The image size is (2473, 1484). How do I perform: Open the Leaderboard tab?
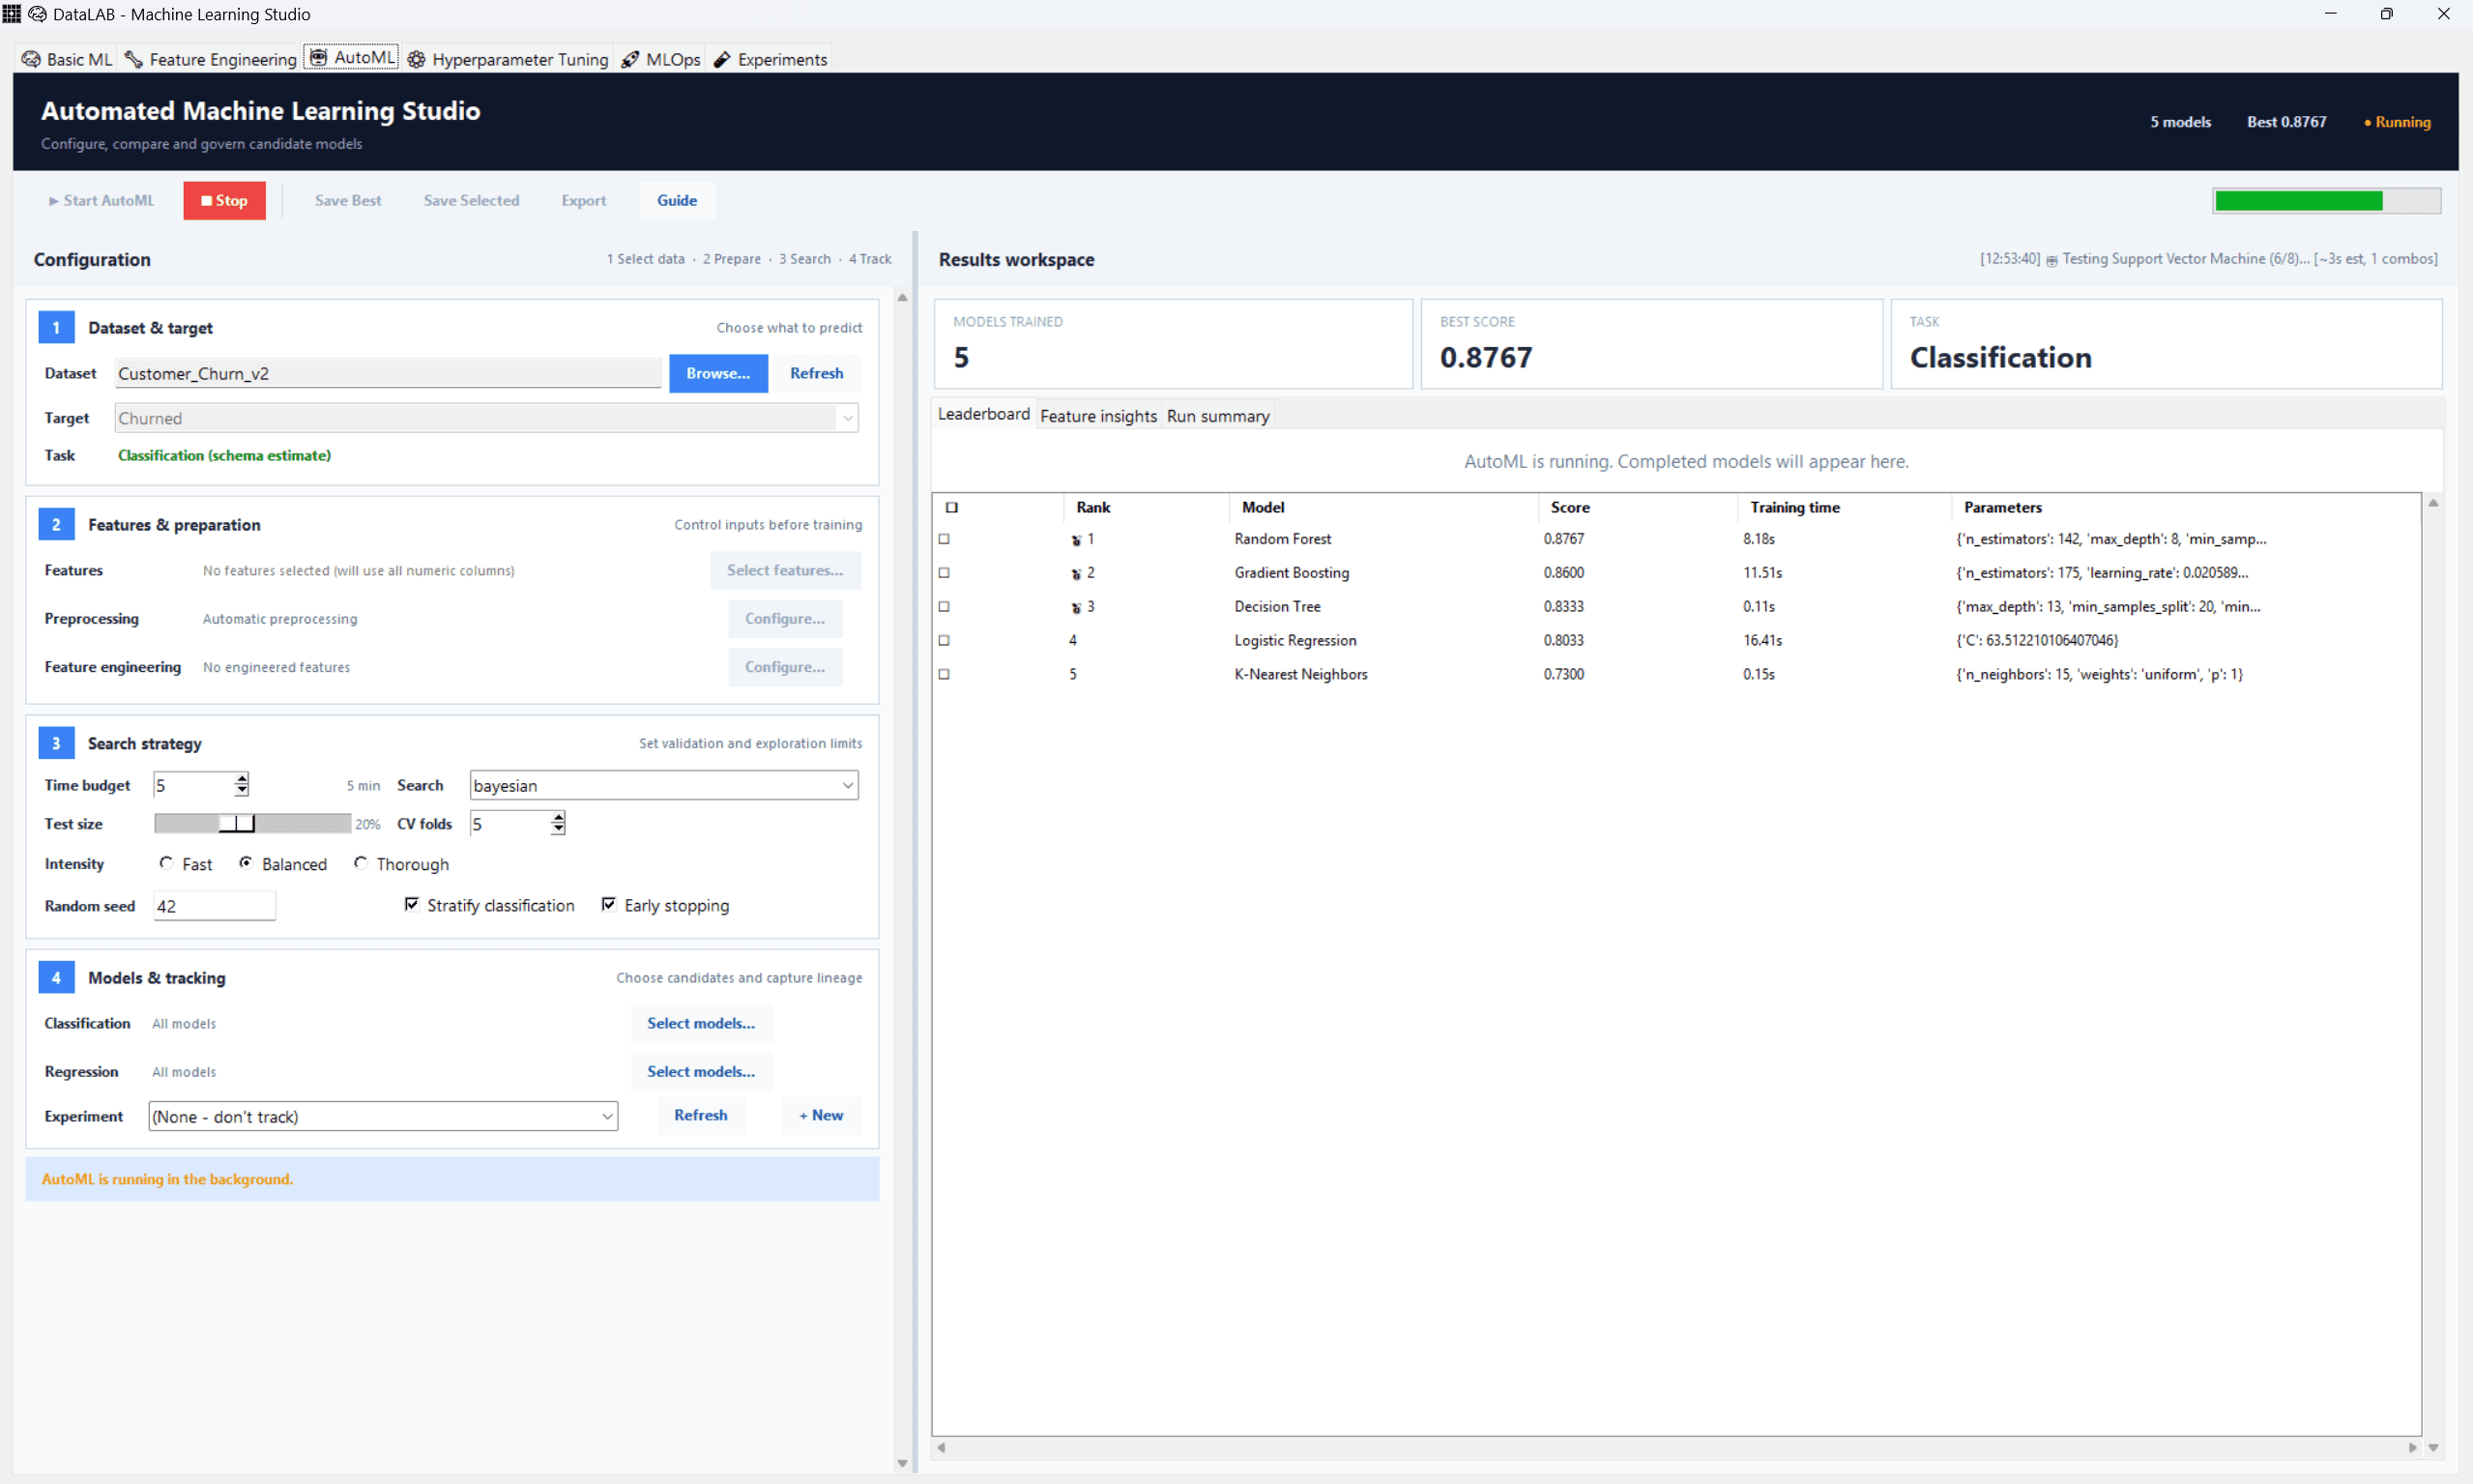(x=983, y=414)
